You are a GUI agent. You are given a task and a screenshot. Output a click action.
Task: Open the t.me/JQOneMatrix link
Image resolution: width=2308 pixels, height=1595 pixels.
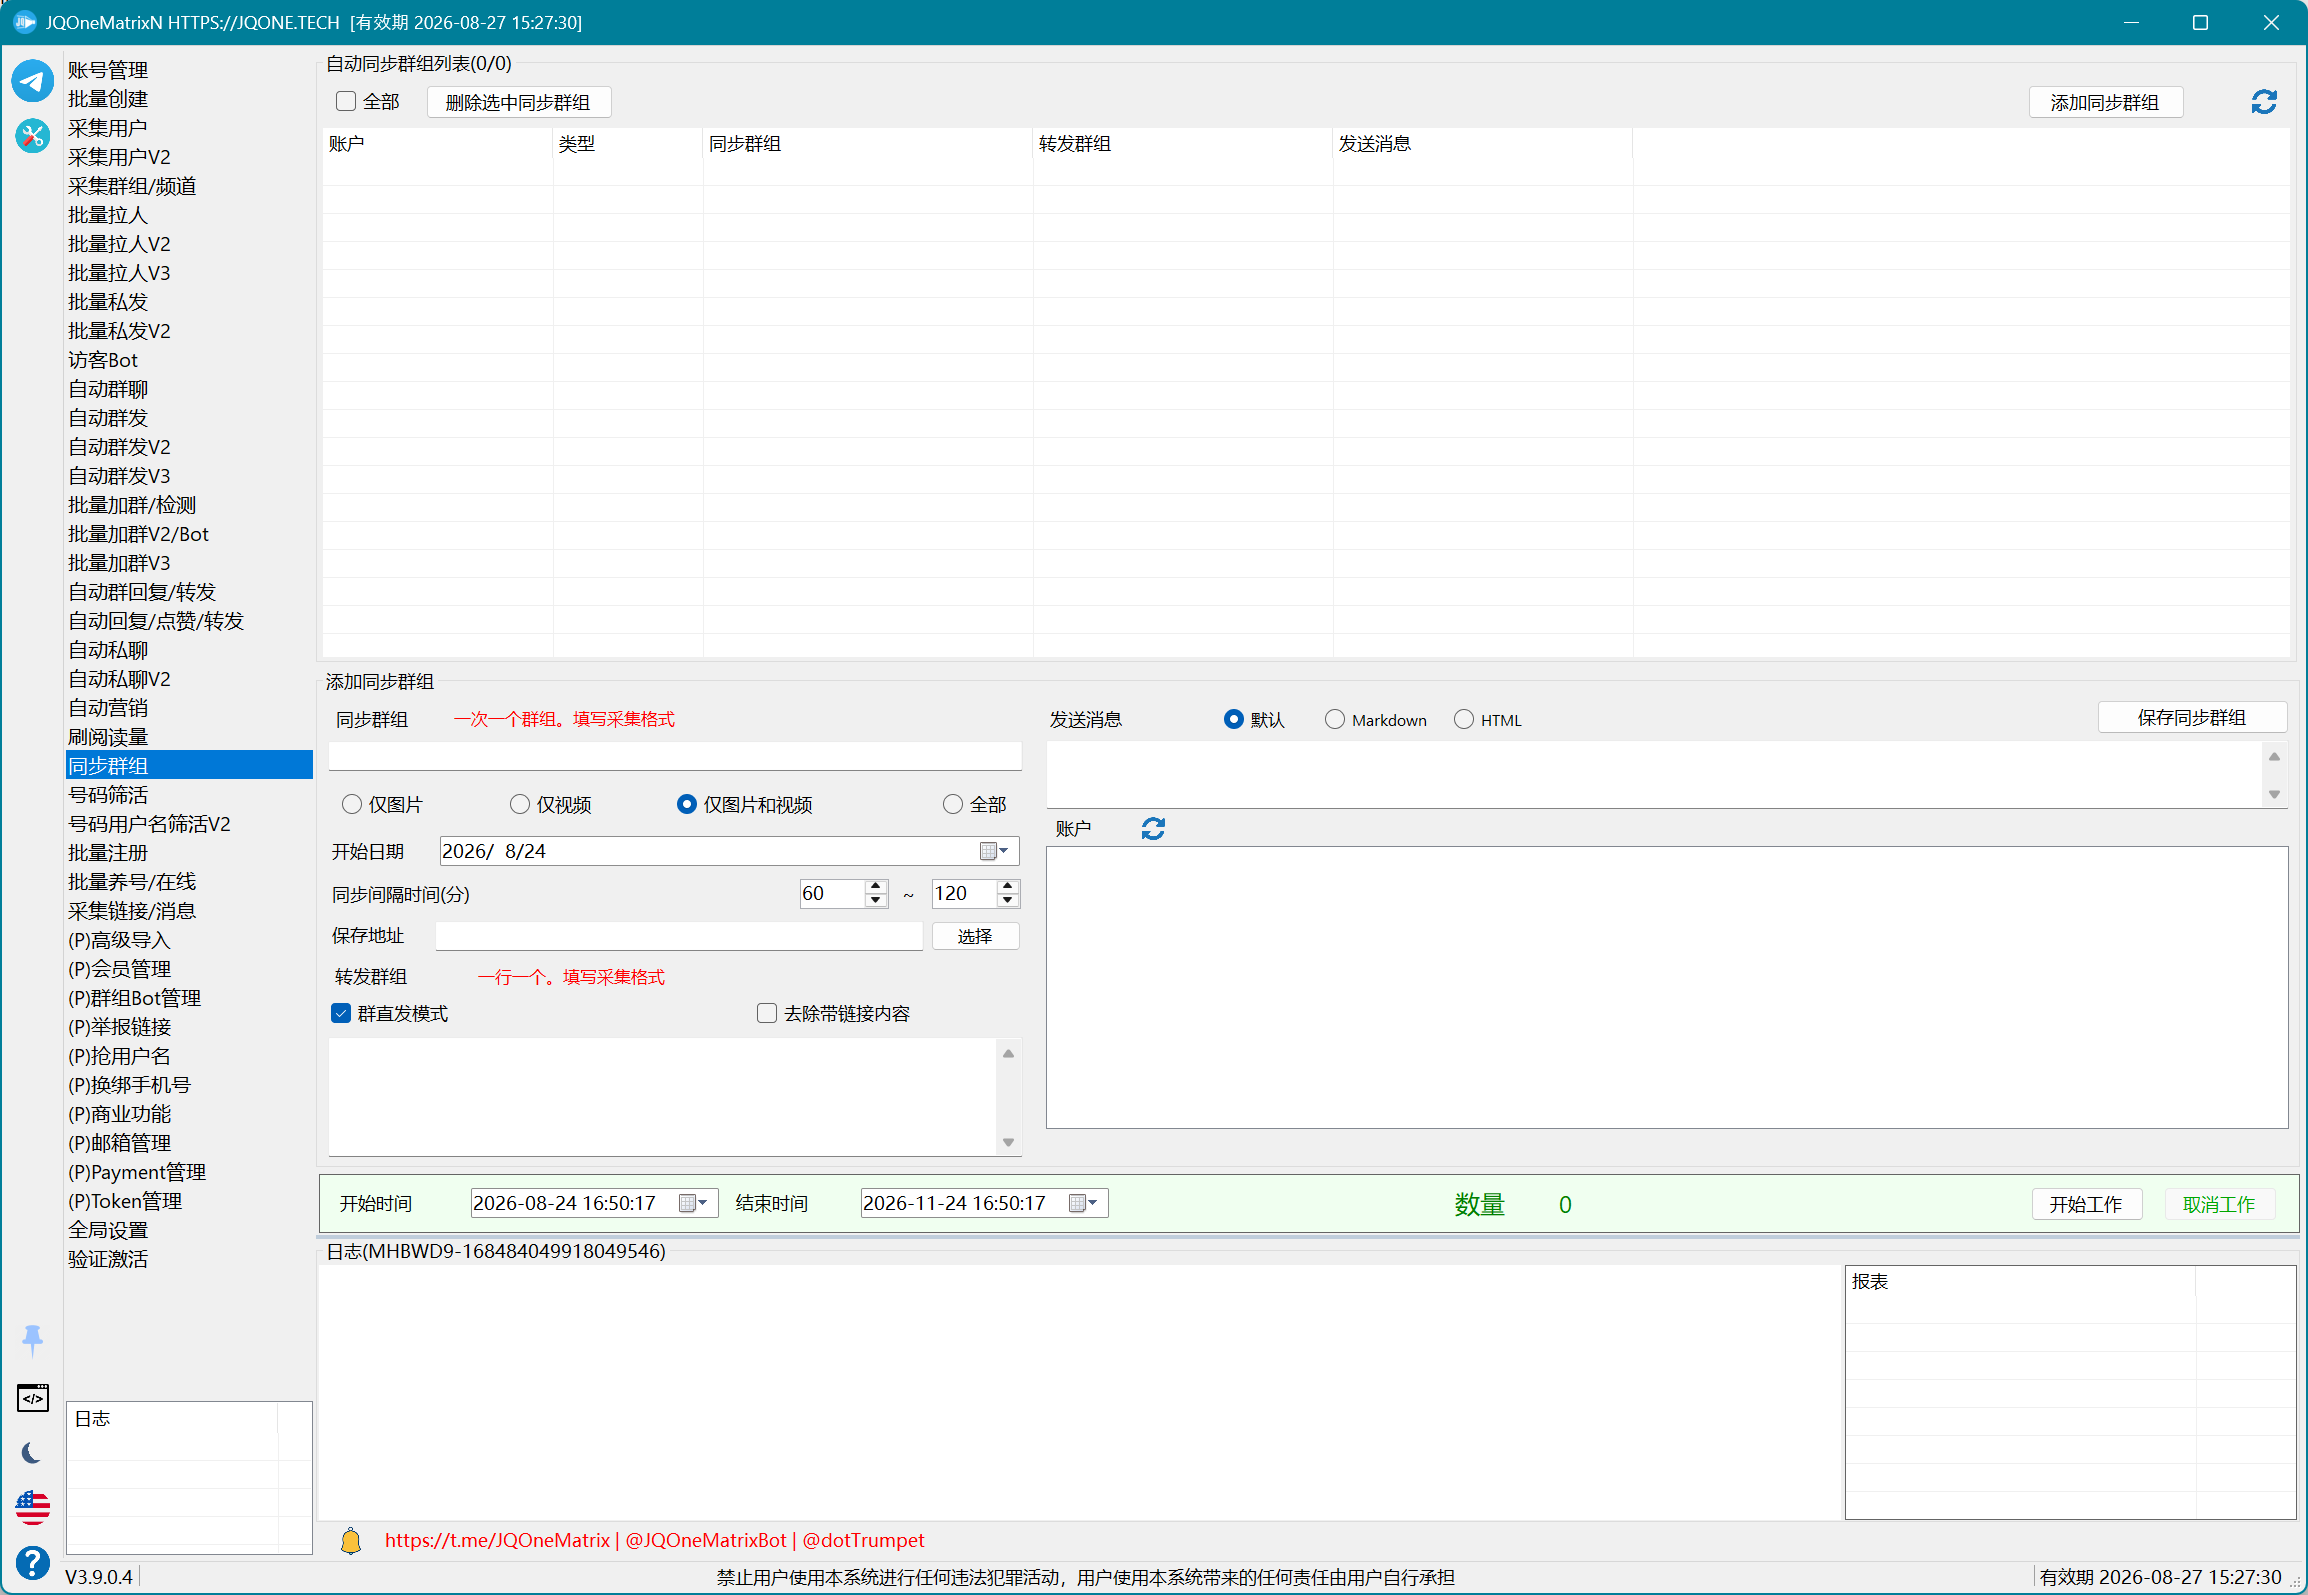coord(497,1541)
